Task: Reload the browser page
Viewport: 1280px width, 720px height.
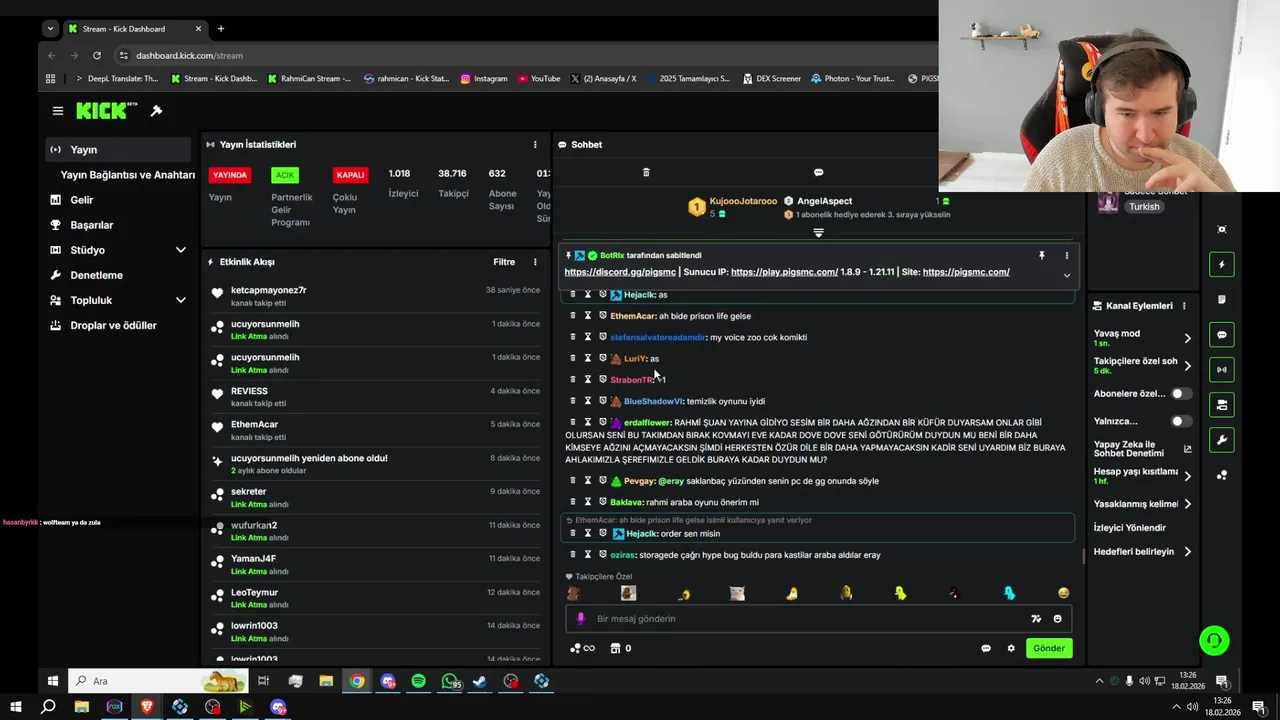Action: pos(97,55)
